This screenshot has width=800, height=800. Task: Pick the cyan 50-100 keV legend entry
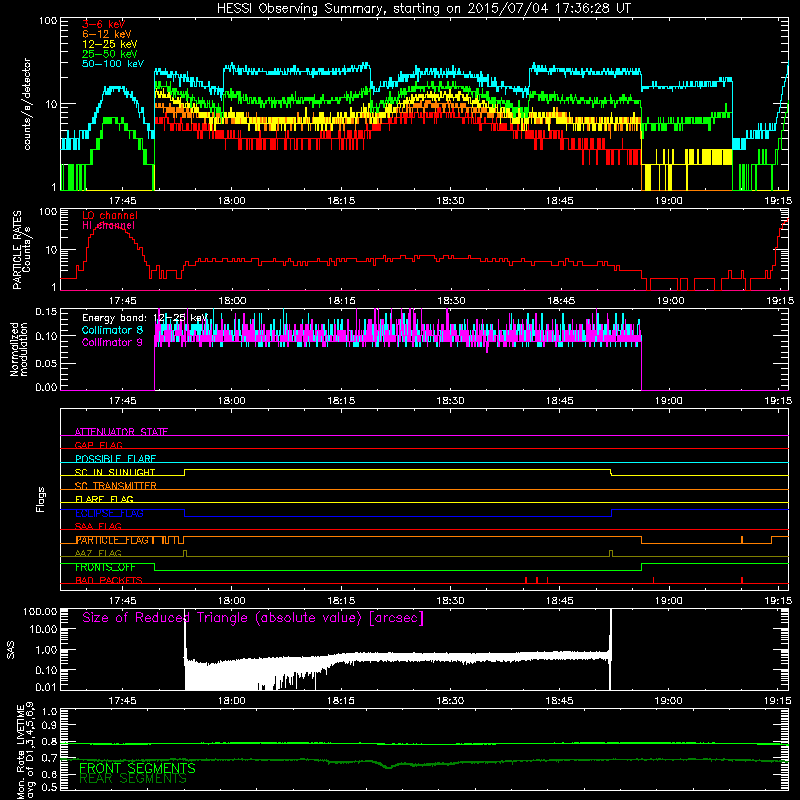(x=113, y=64)
